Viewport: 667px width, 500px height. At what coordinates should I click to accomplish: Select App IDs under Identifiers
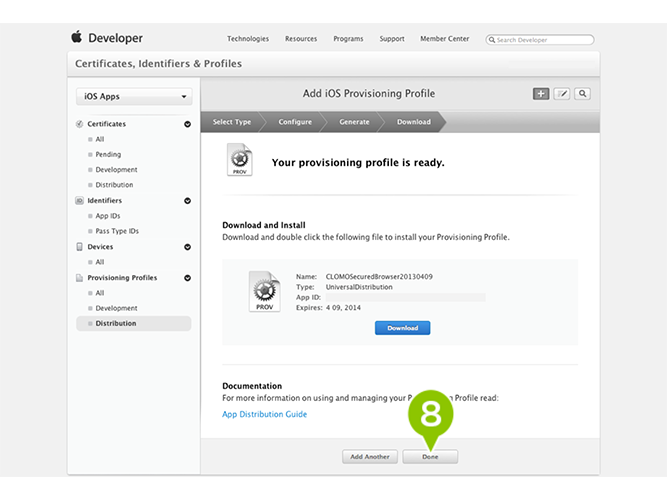[108, 216]
